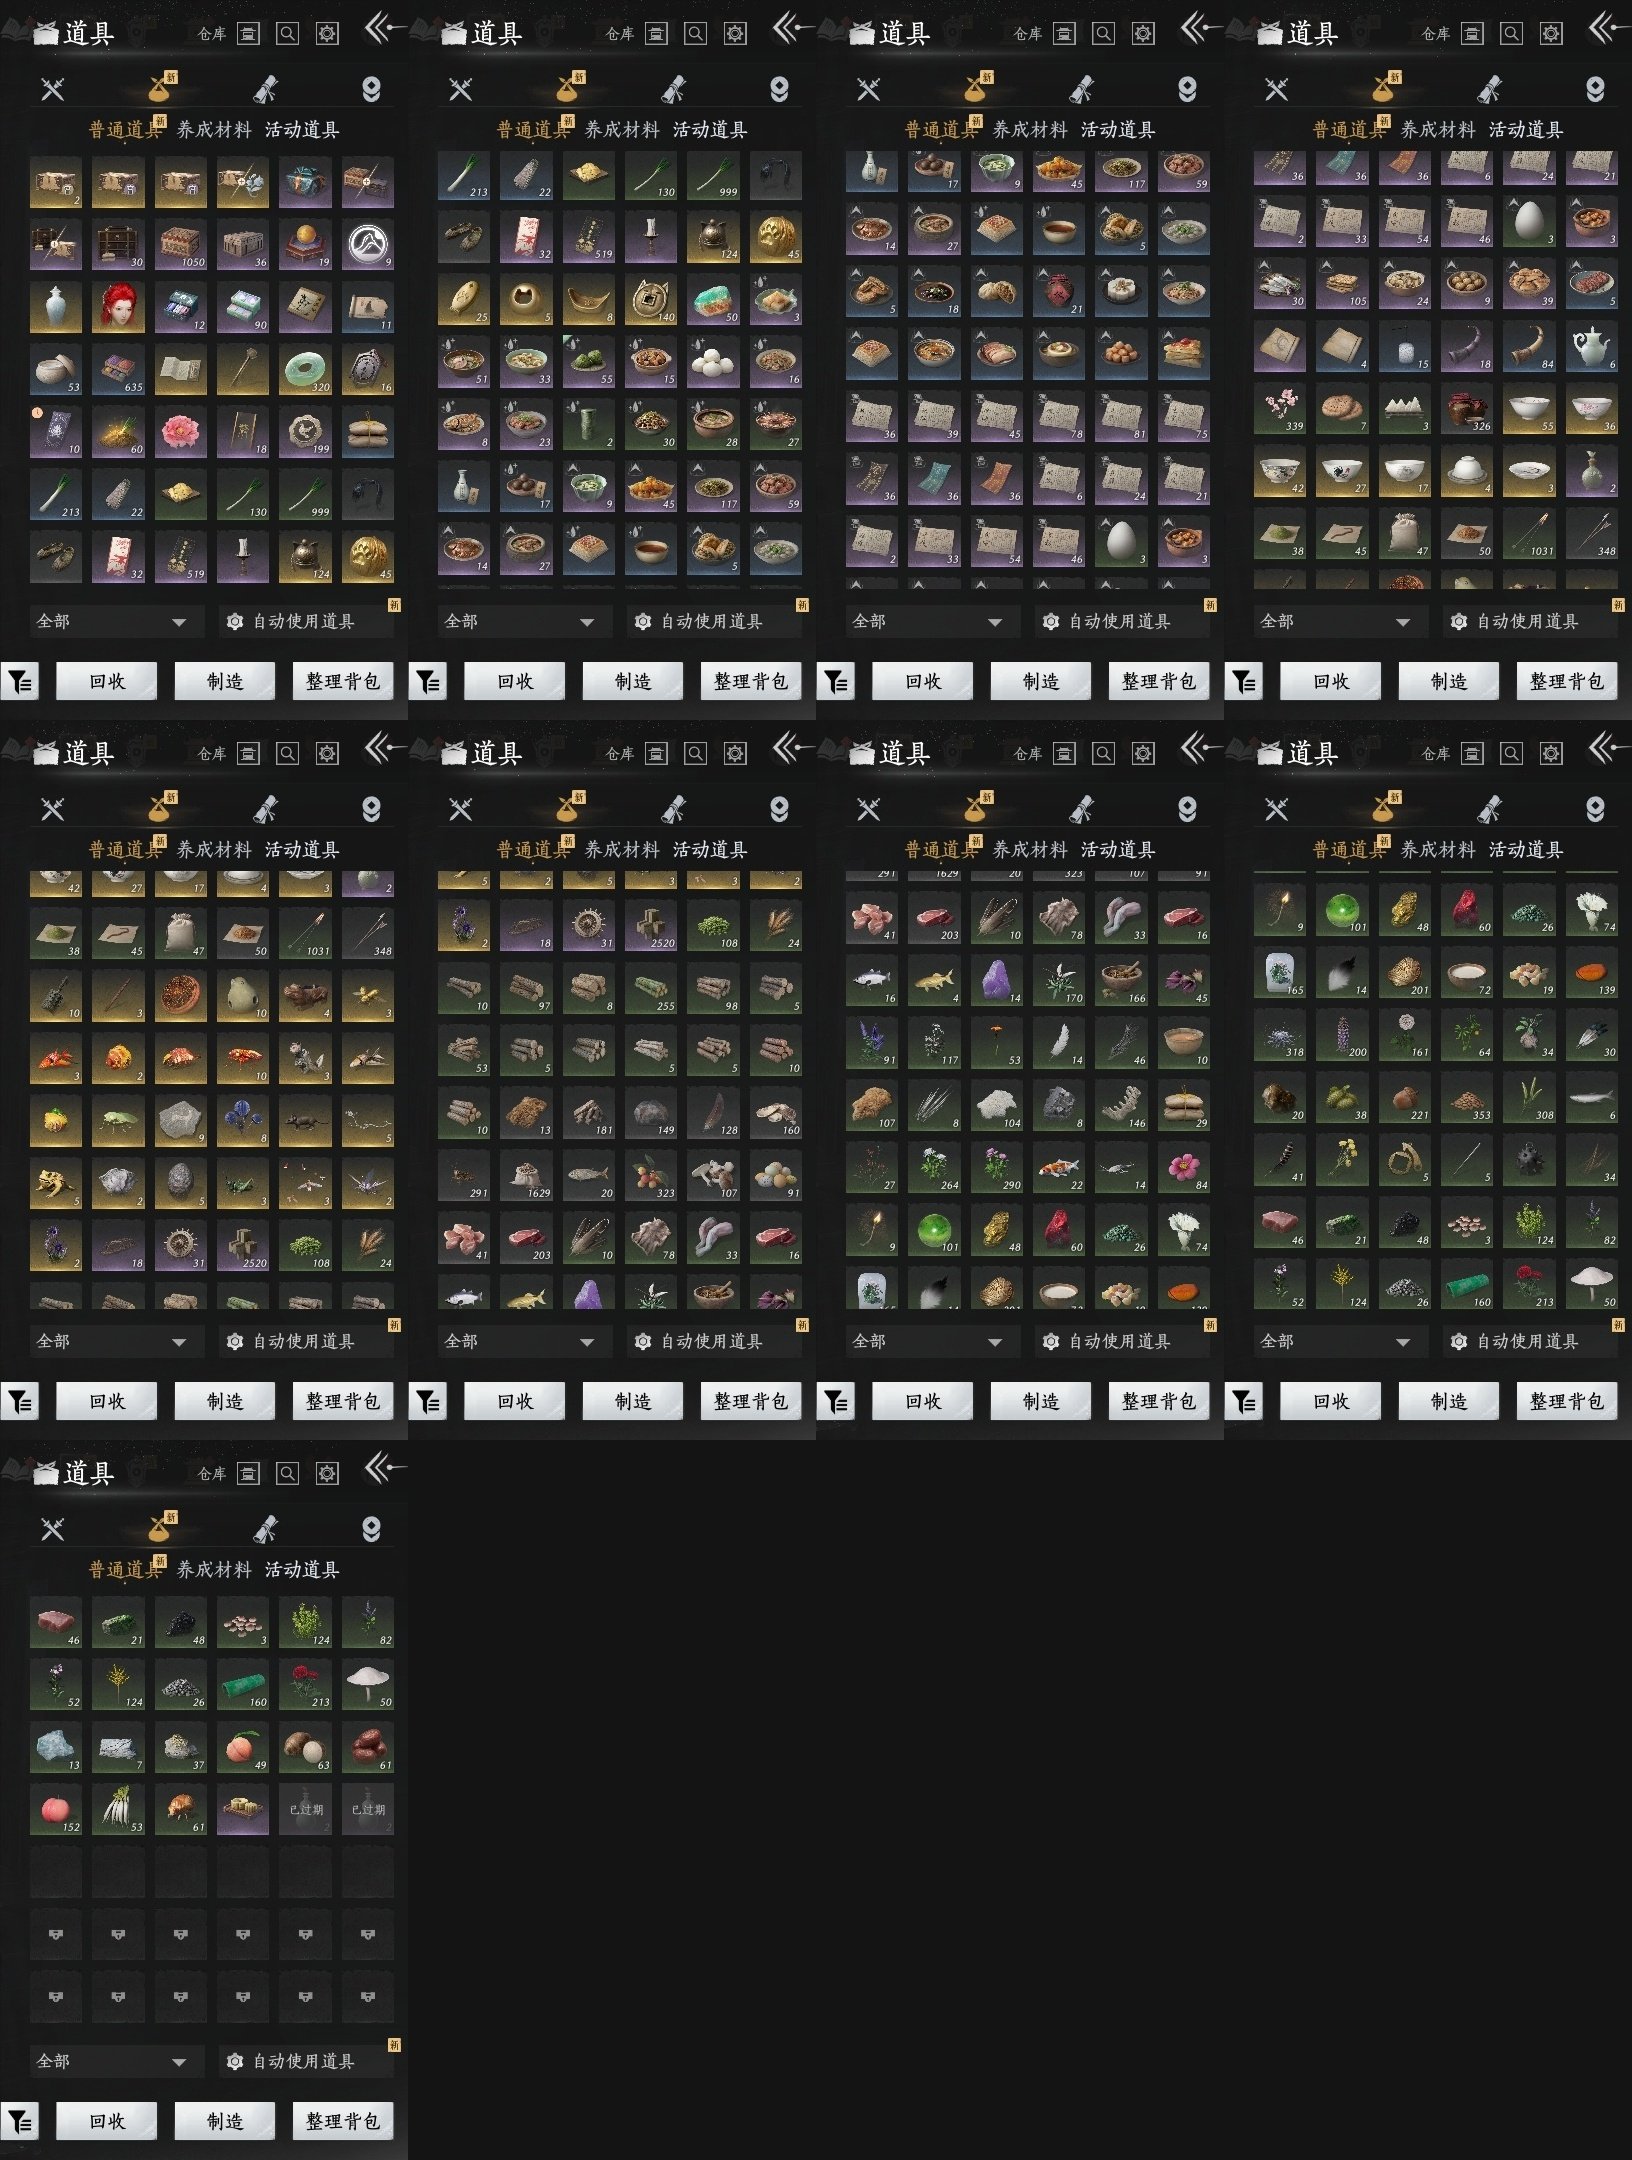The width and height of the screenshot is (1632, 2160).
Task: Click 整理背包 in panel containing koi fish
Action: [x=1159, y=1401]
